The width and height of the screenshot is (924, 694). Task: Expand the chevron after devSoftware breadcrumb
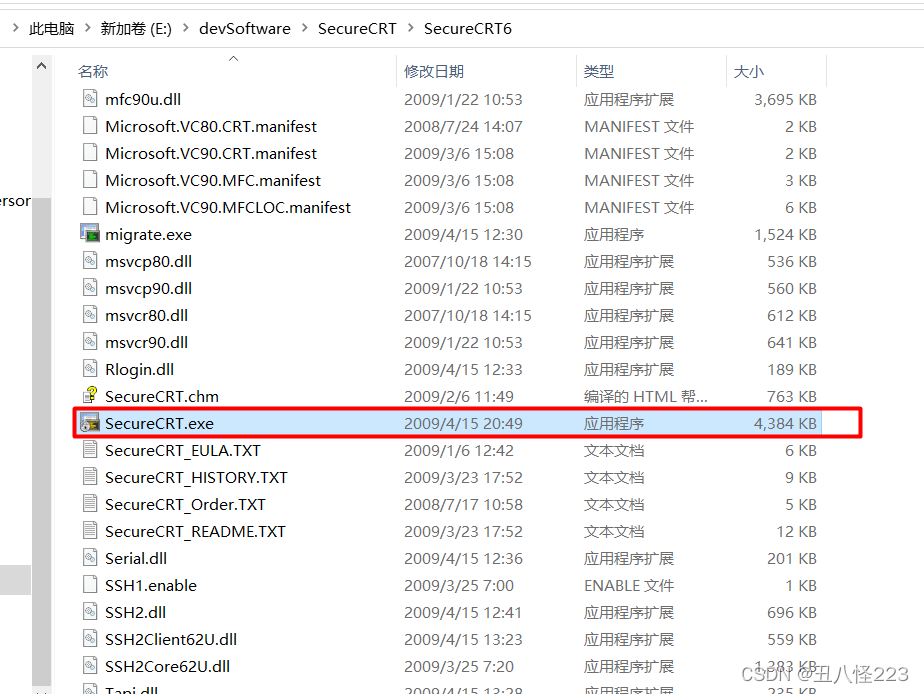pyautogui.click(x=305, y=28)
